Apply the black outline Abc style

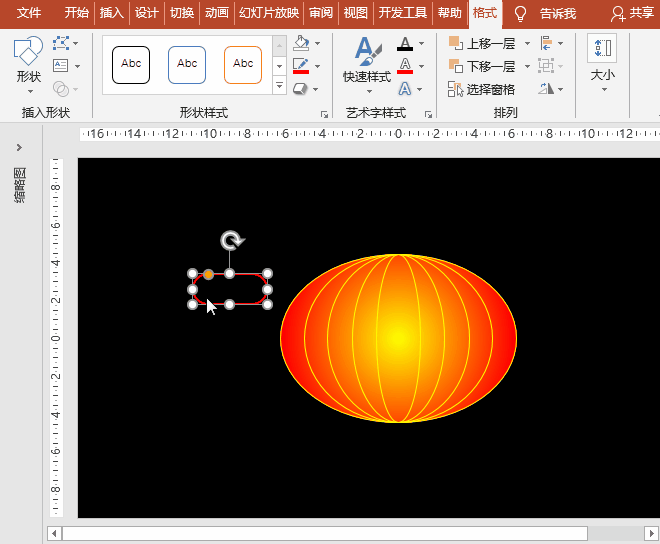click(131, 65)
